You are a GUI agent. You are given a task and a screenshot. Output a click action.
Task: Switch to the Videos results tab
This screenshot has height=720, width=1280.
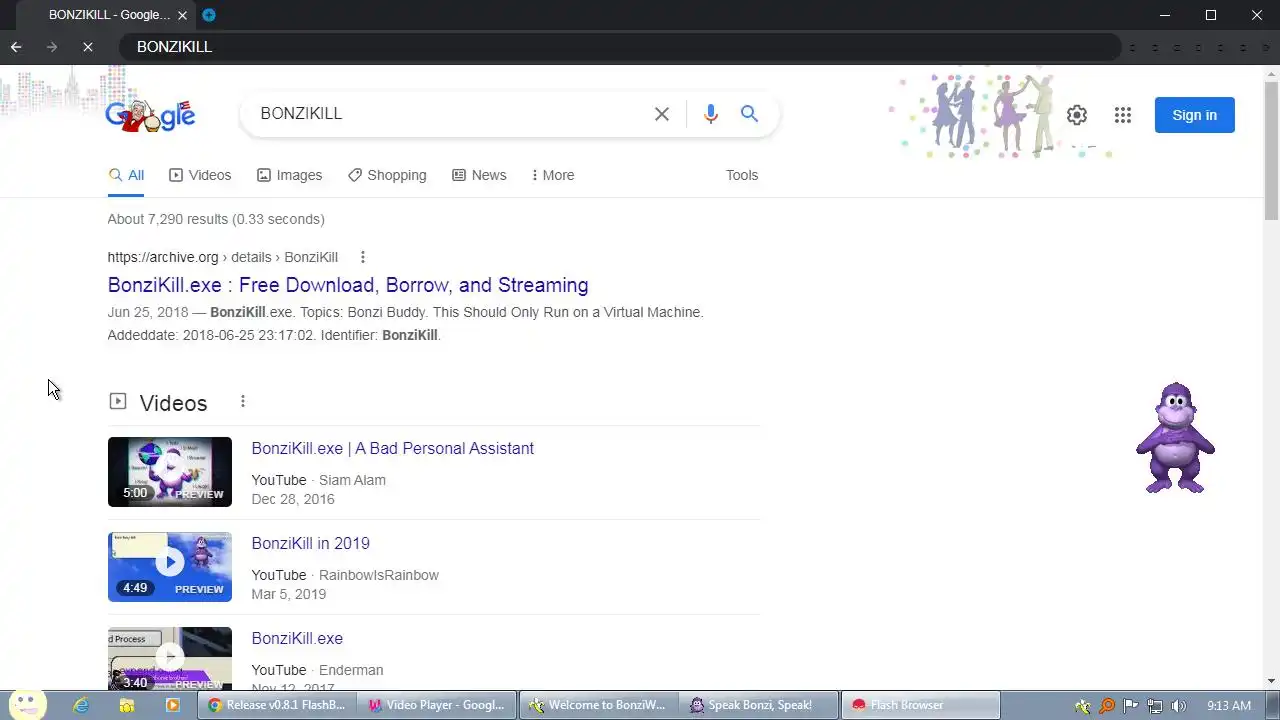[200, 175]
